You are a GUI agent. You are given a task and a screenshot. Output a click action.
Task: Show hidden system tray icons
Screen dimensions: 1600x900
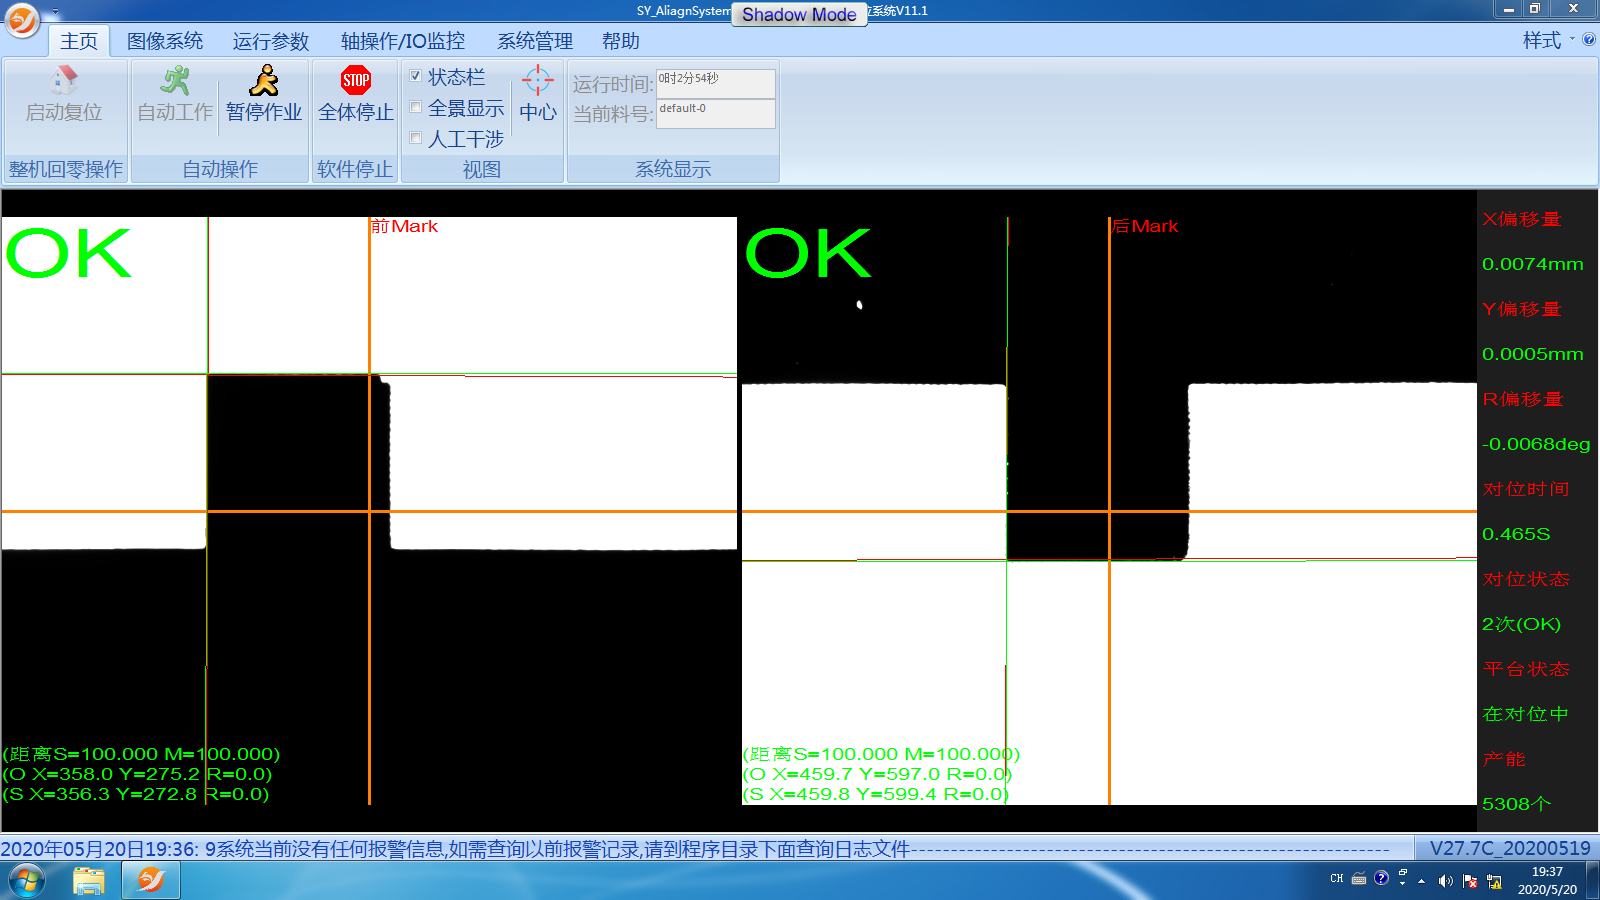point(1421,881)
